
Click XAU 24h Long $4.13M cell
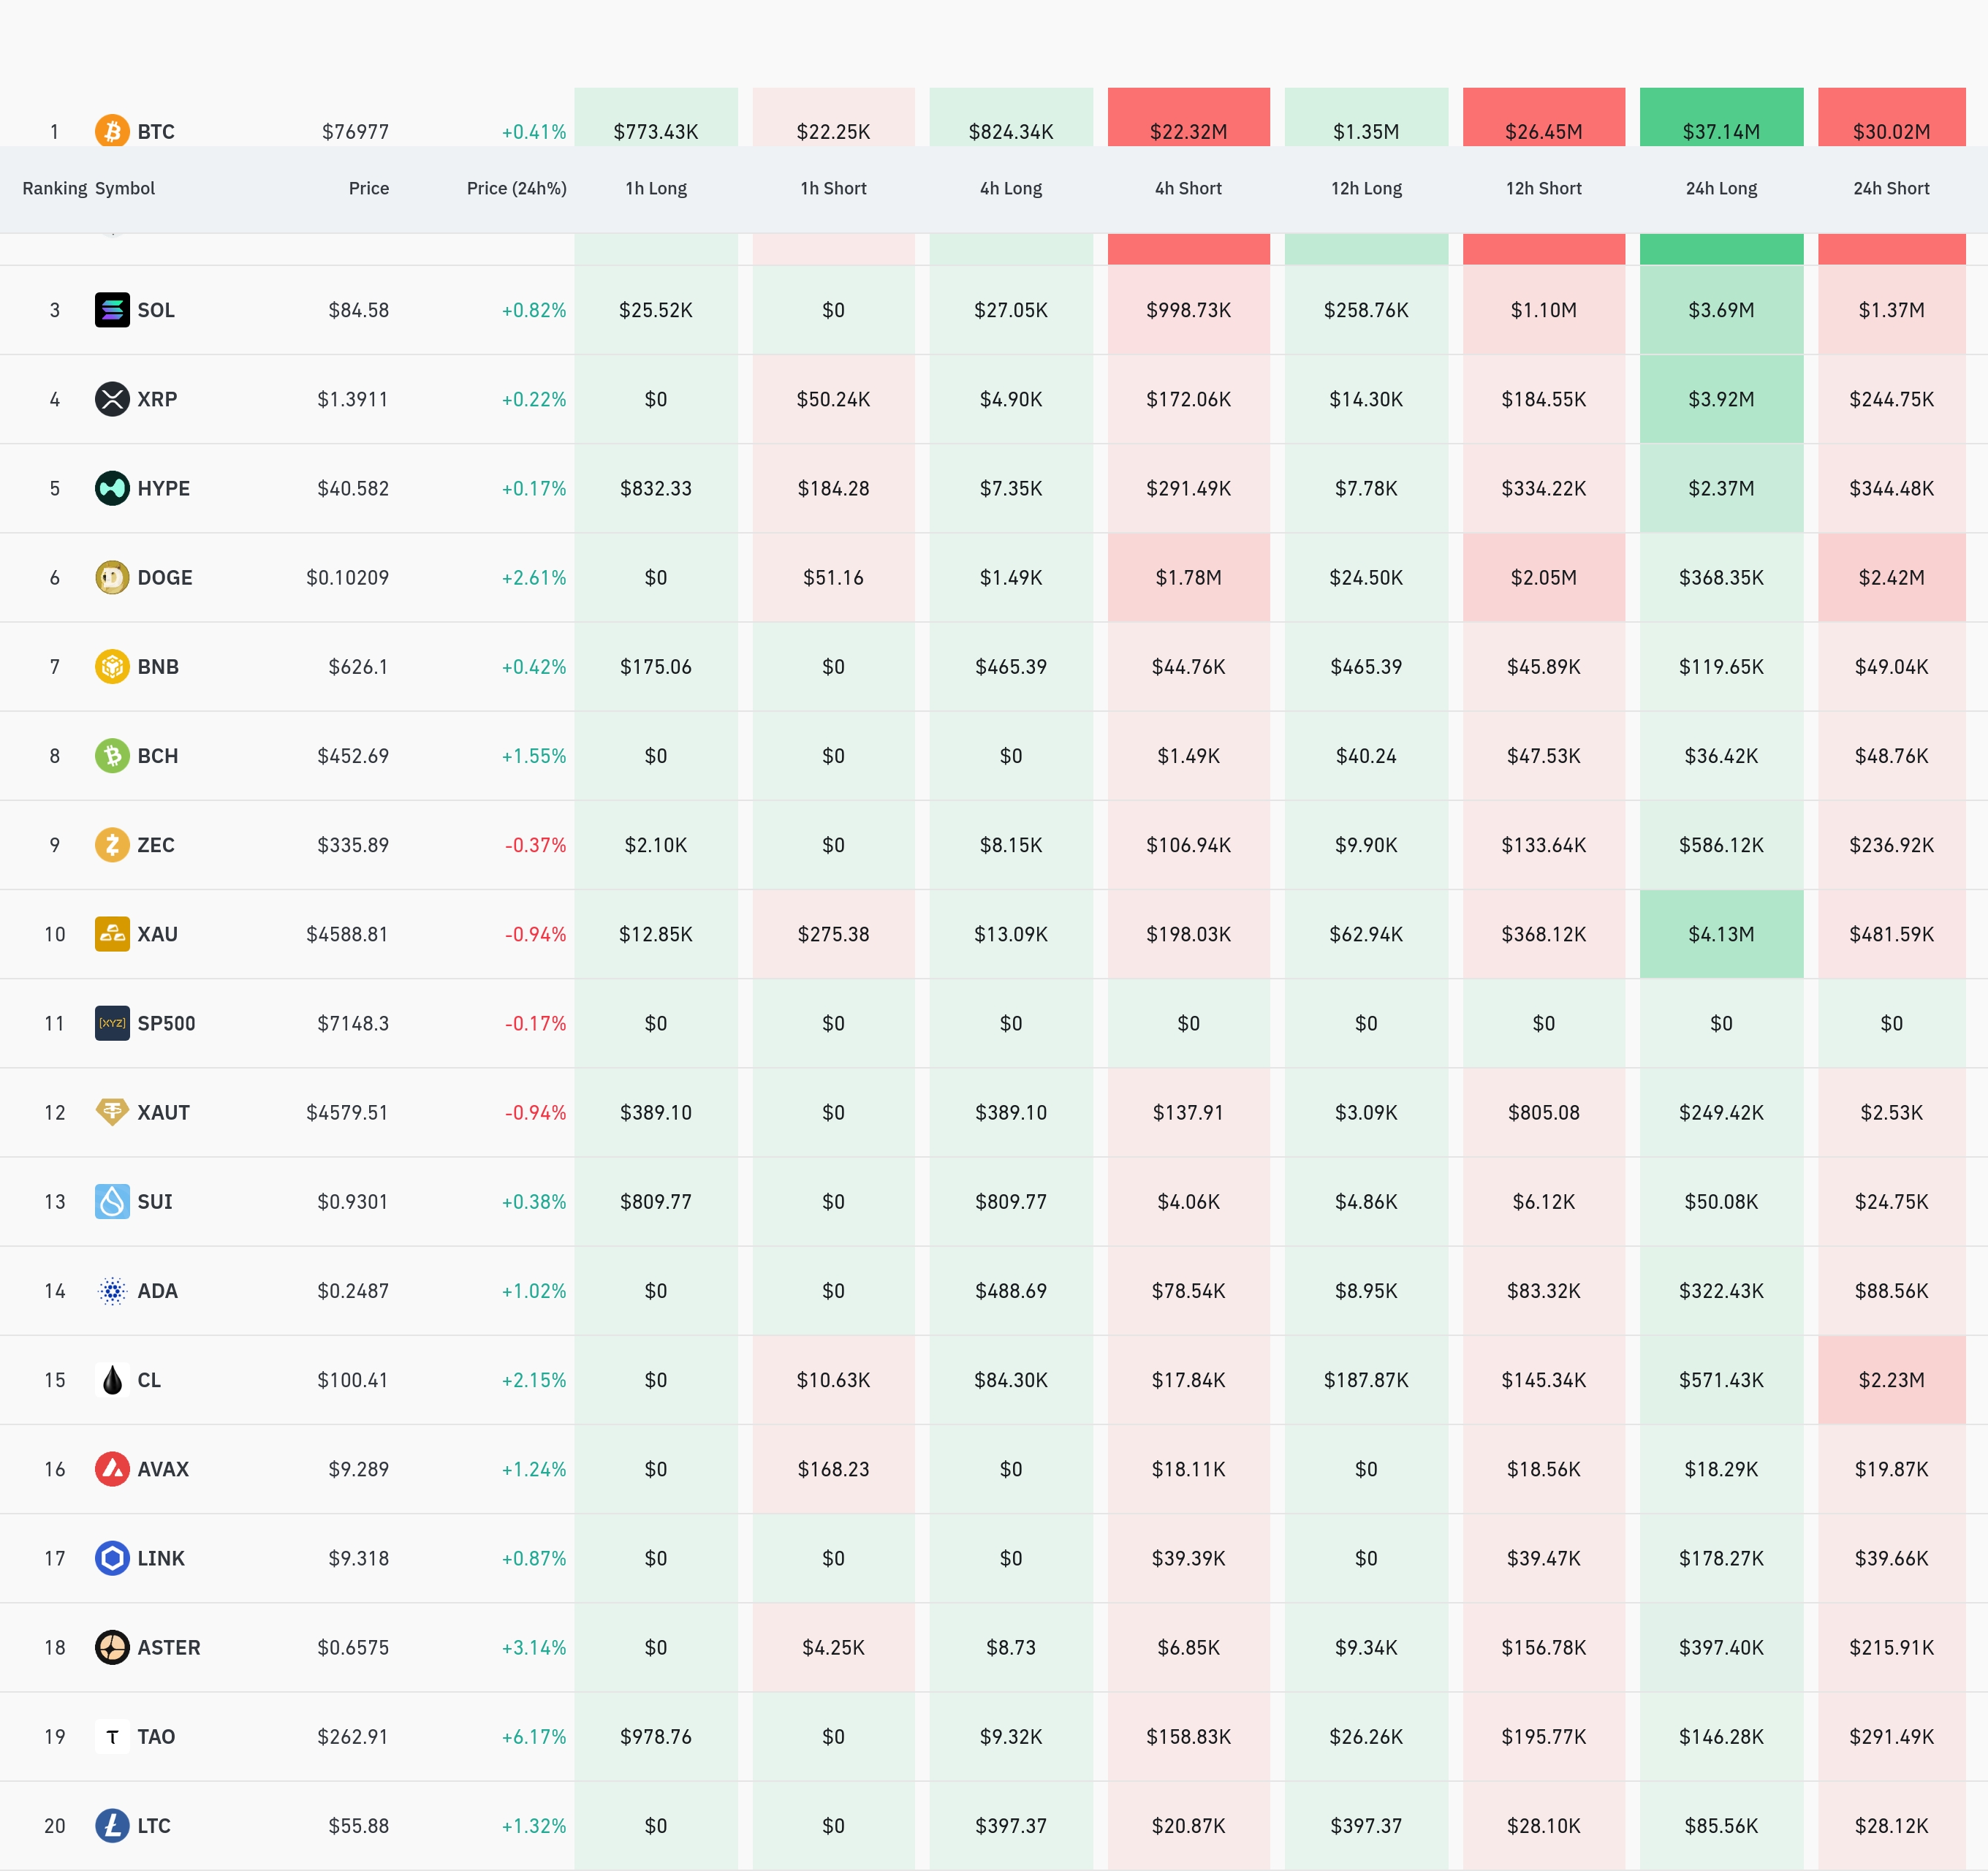1720,934
